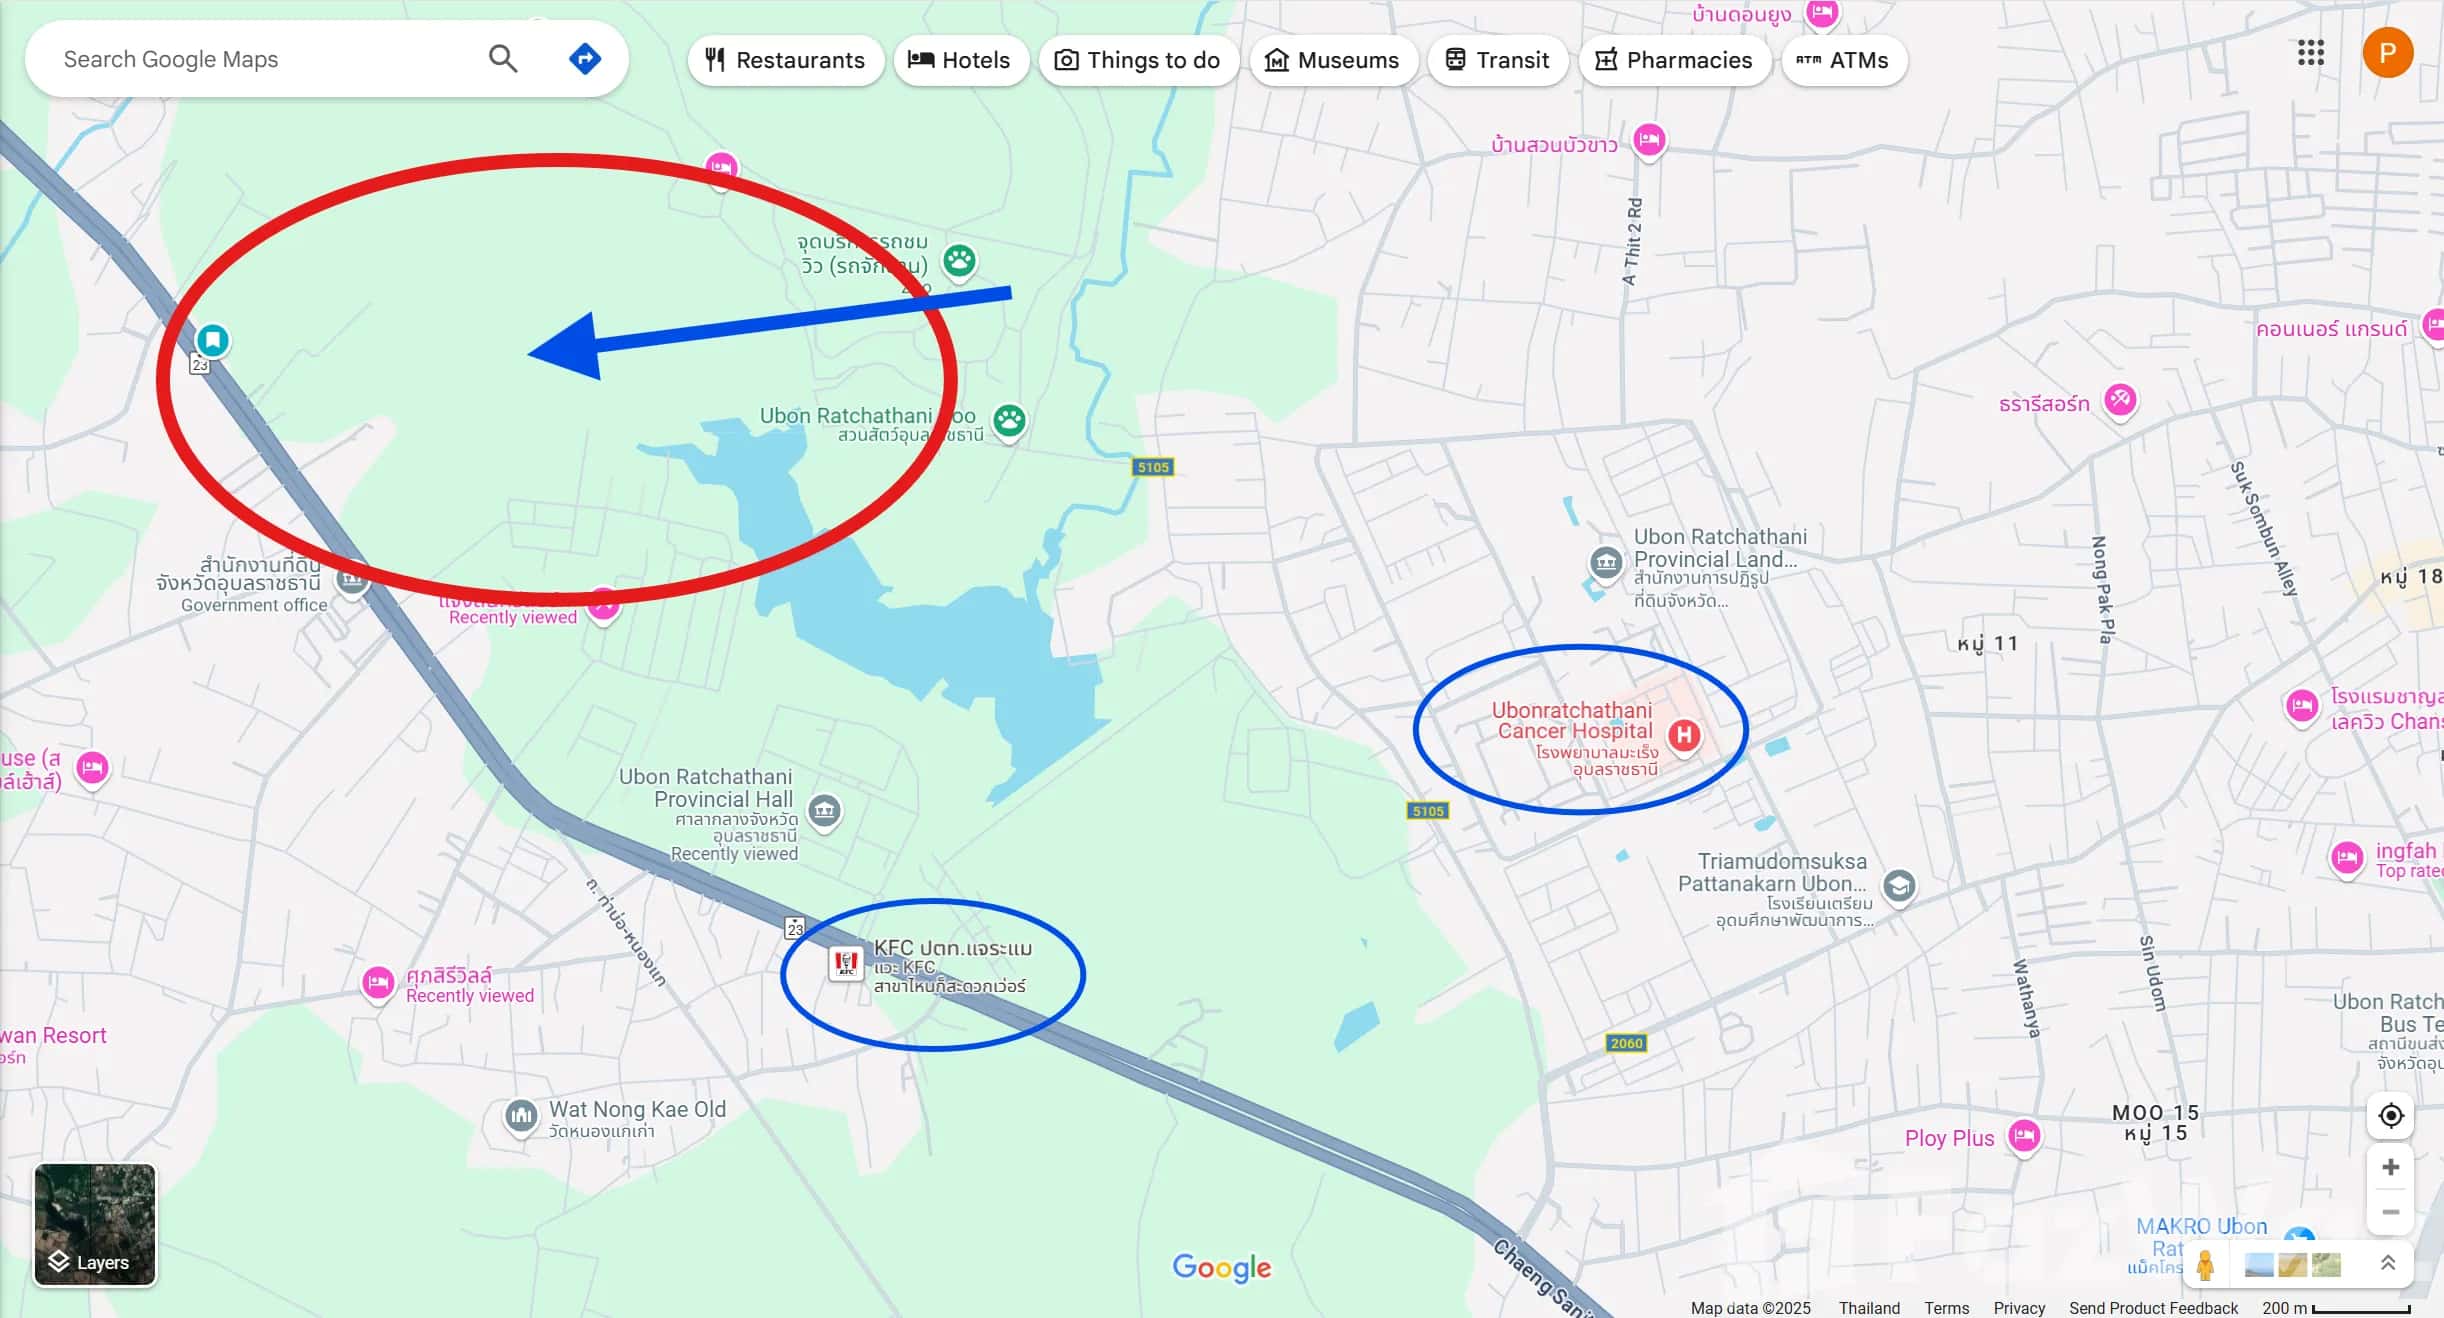Select the Hotels filter chip
2444x1318 pixels.
(x=960, y=60)
